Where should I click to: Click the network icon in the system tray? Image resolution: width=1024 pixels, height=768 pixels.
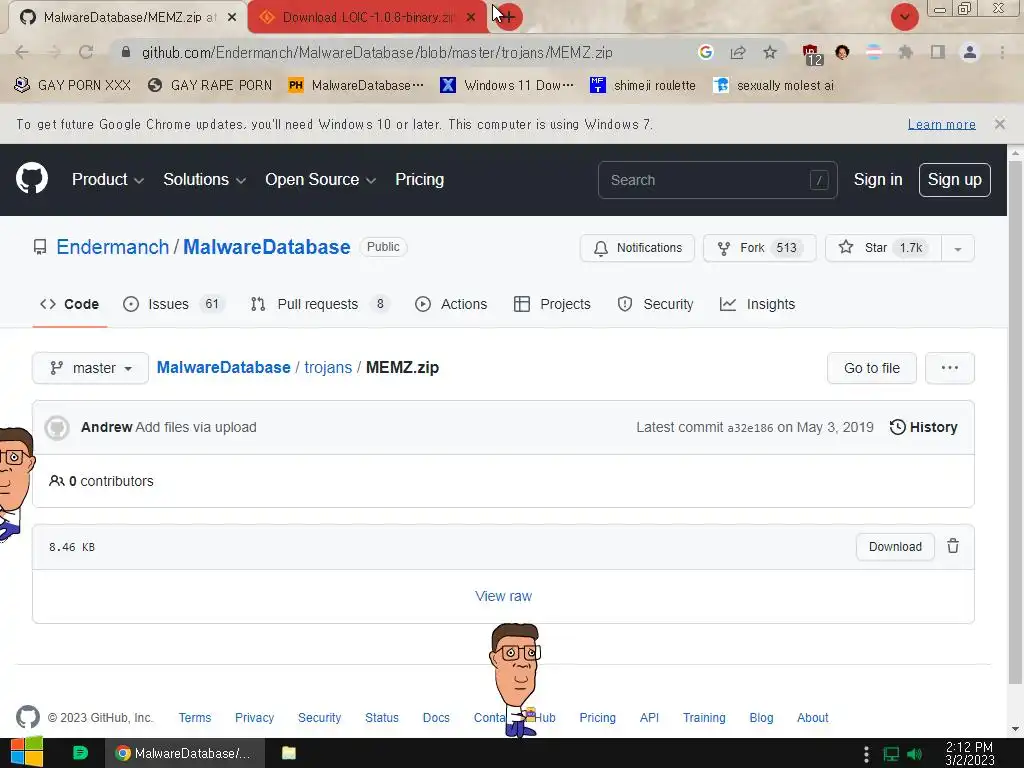(x=891, y=754)
